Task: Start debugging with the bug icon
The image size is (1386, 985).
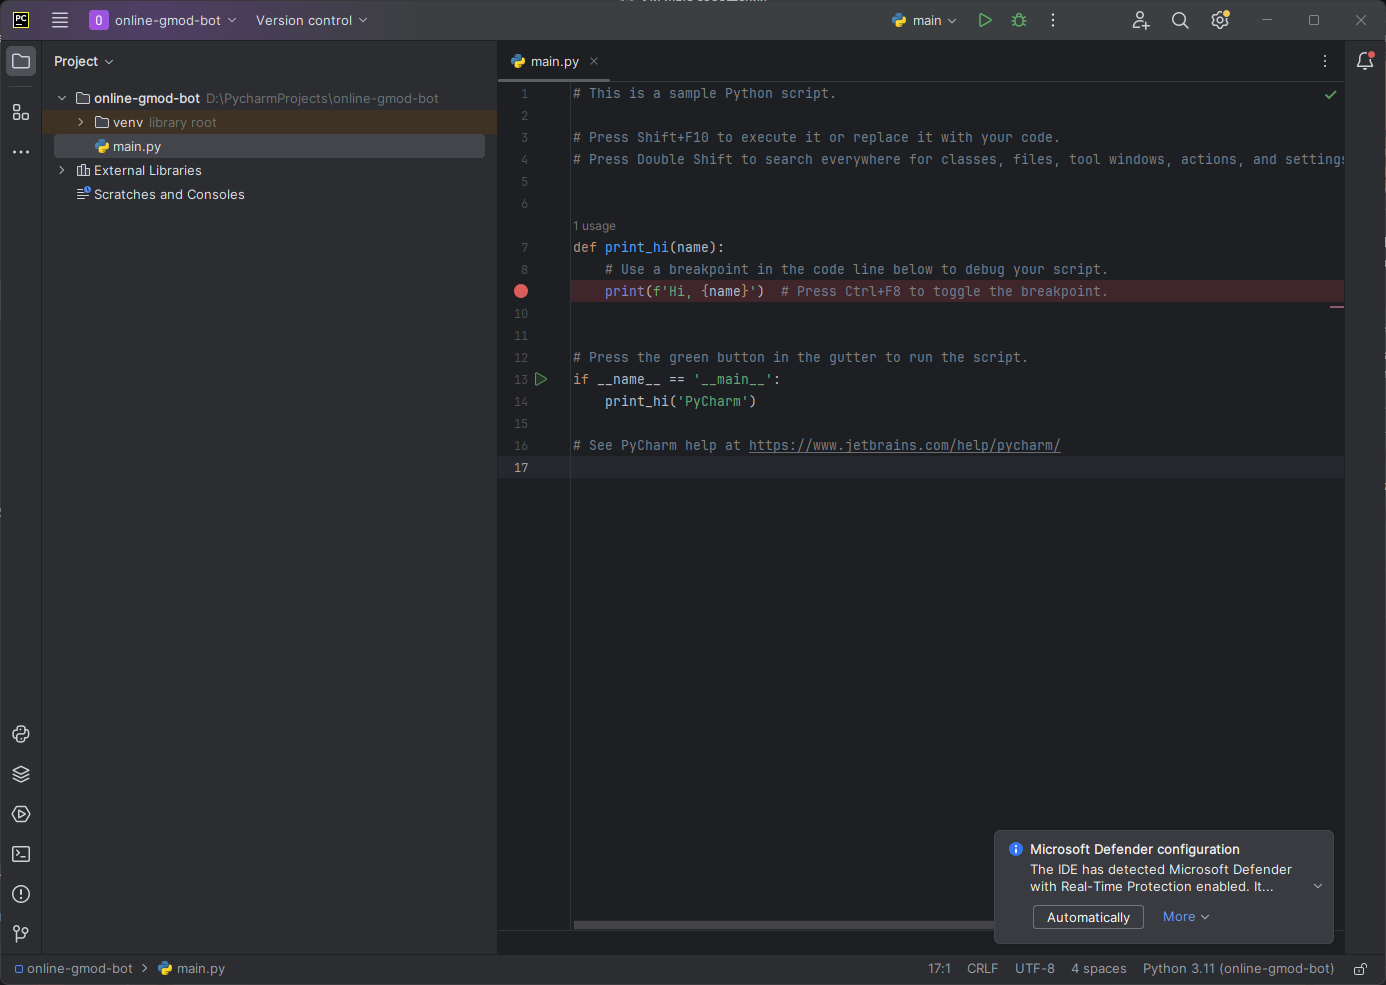Action: point(1019,20)
